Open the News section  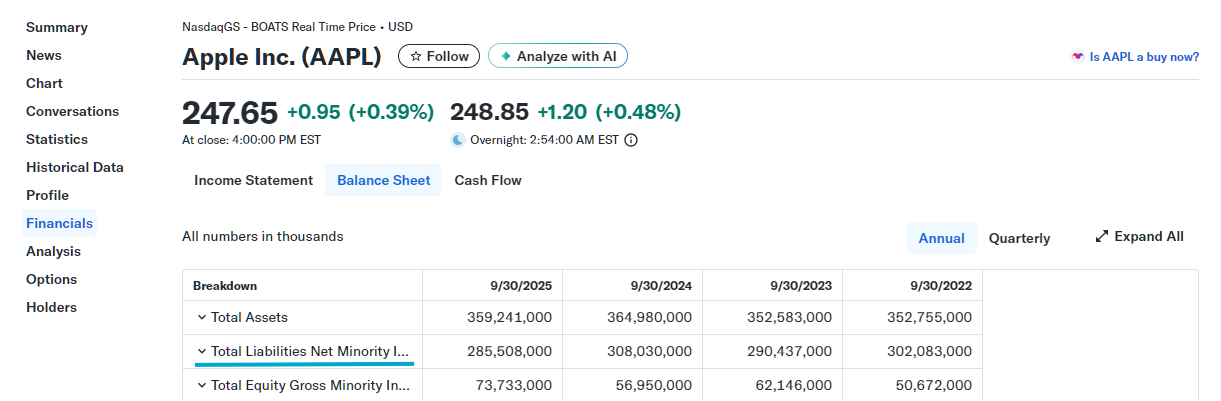(x=44, y=55)
